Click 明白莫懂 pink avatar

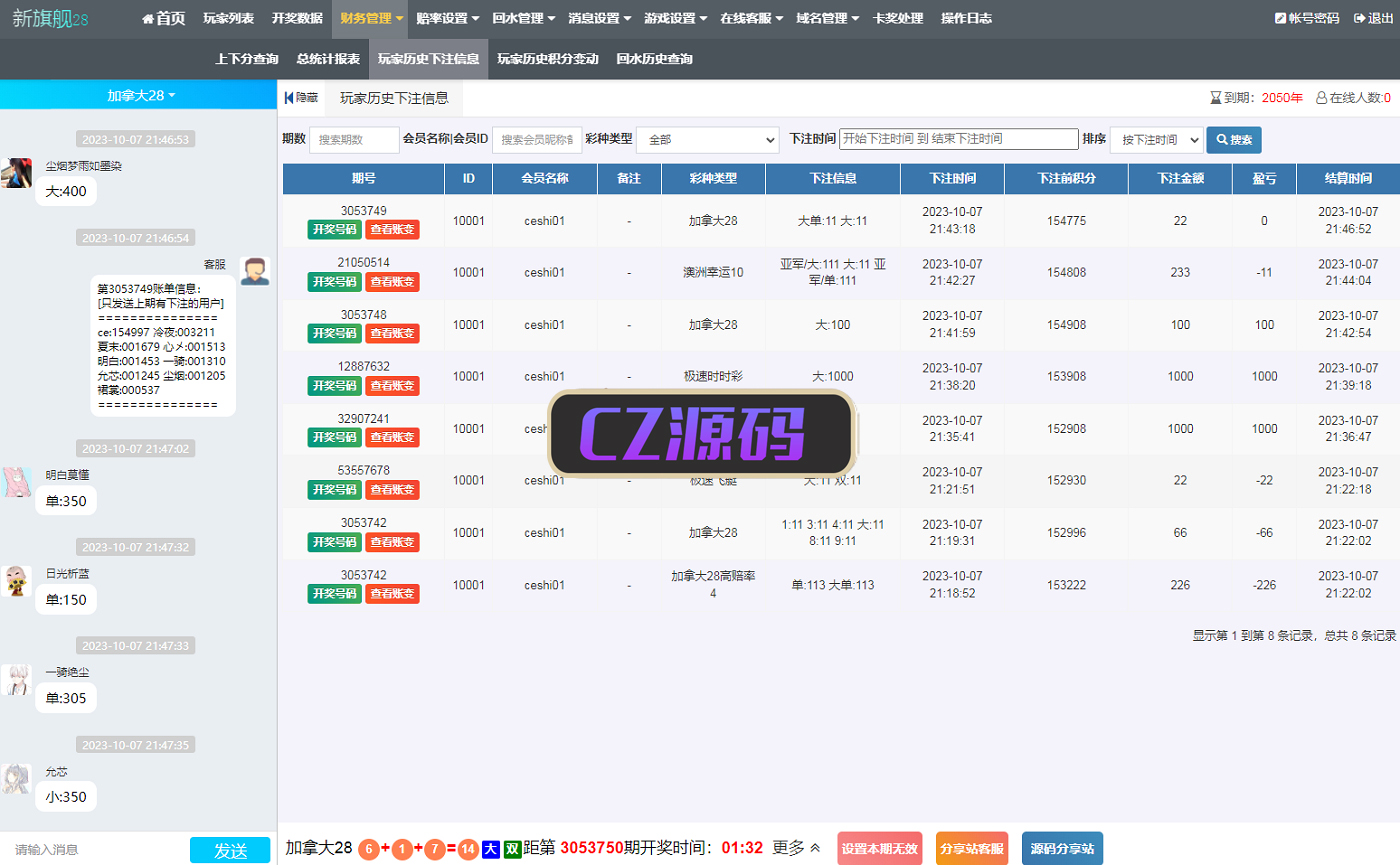pos(16,481)
